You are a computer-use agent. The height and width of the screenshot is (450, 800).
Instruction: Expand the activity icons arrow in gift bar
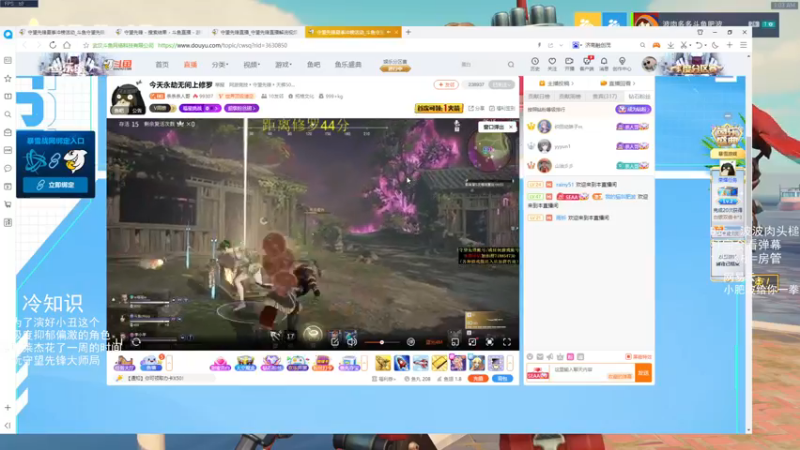tap(364, 363)
